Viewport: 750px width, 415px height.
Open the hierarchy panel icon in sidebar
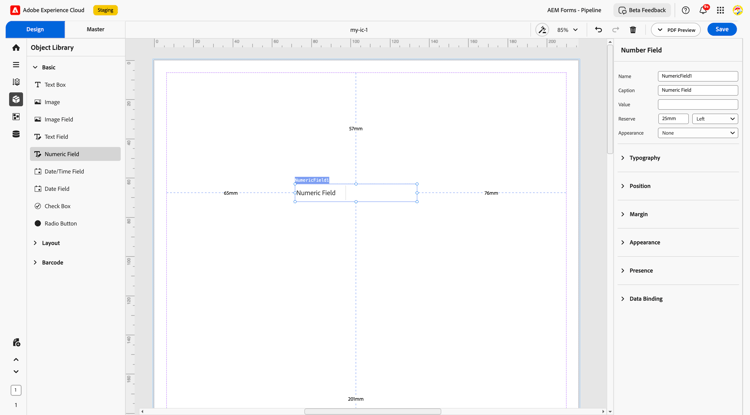point(16,82)
